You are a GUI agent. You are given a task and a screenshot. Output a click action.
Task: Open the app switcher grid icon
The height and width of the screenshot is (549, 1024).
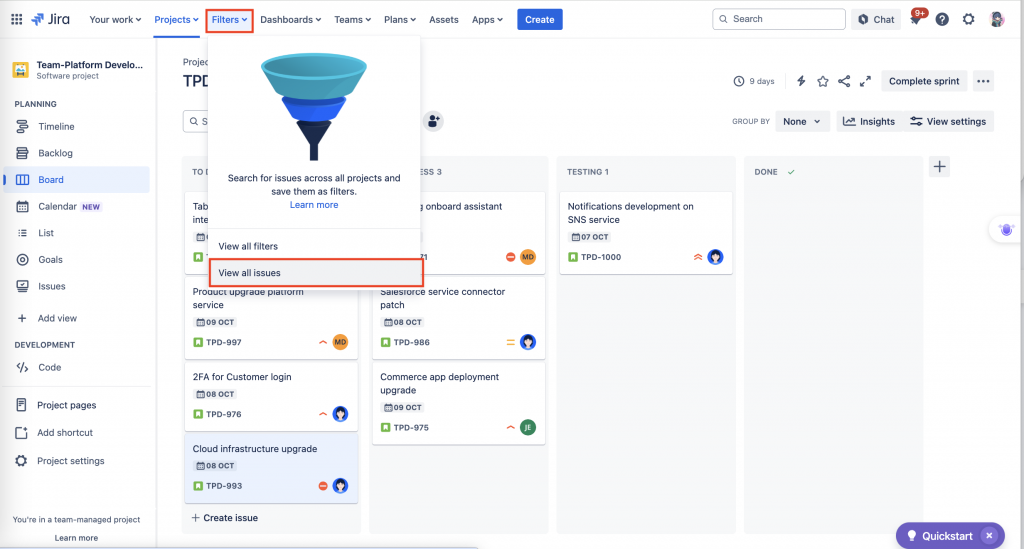(x=17, y=20)
